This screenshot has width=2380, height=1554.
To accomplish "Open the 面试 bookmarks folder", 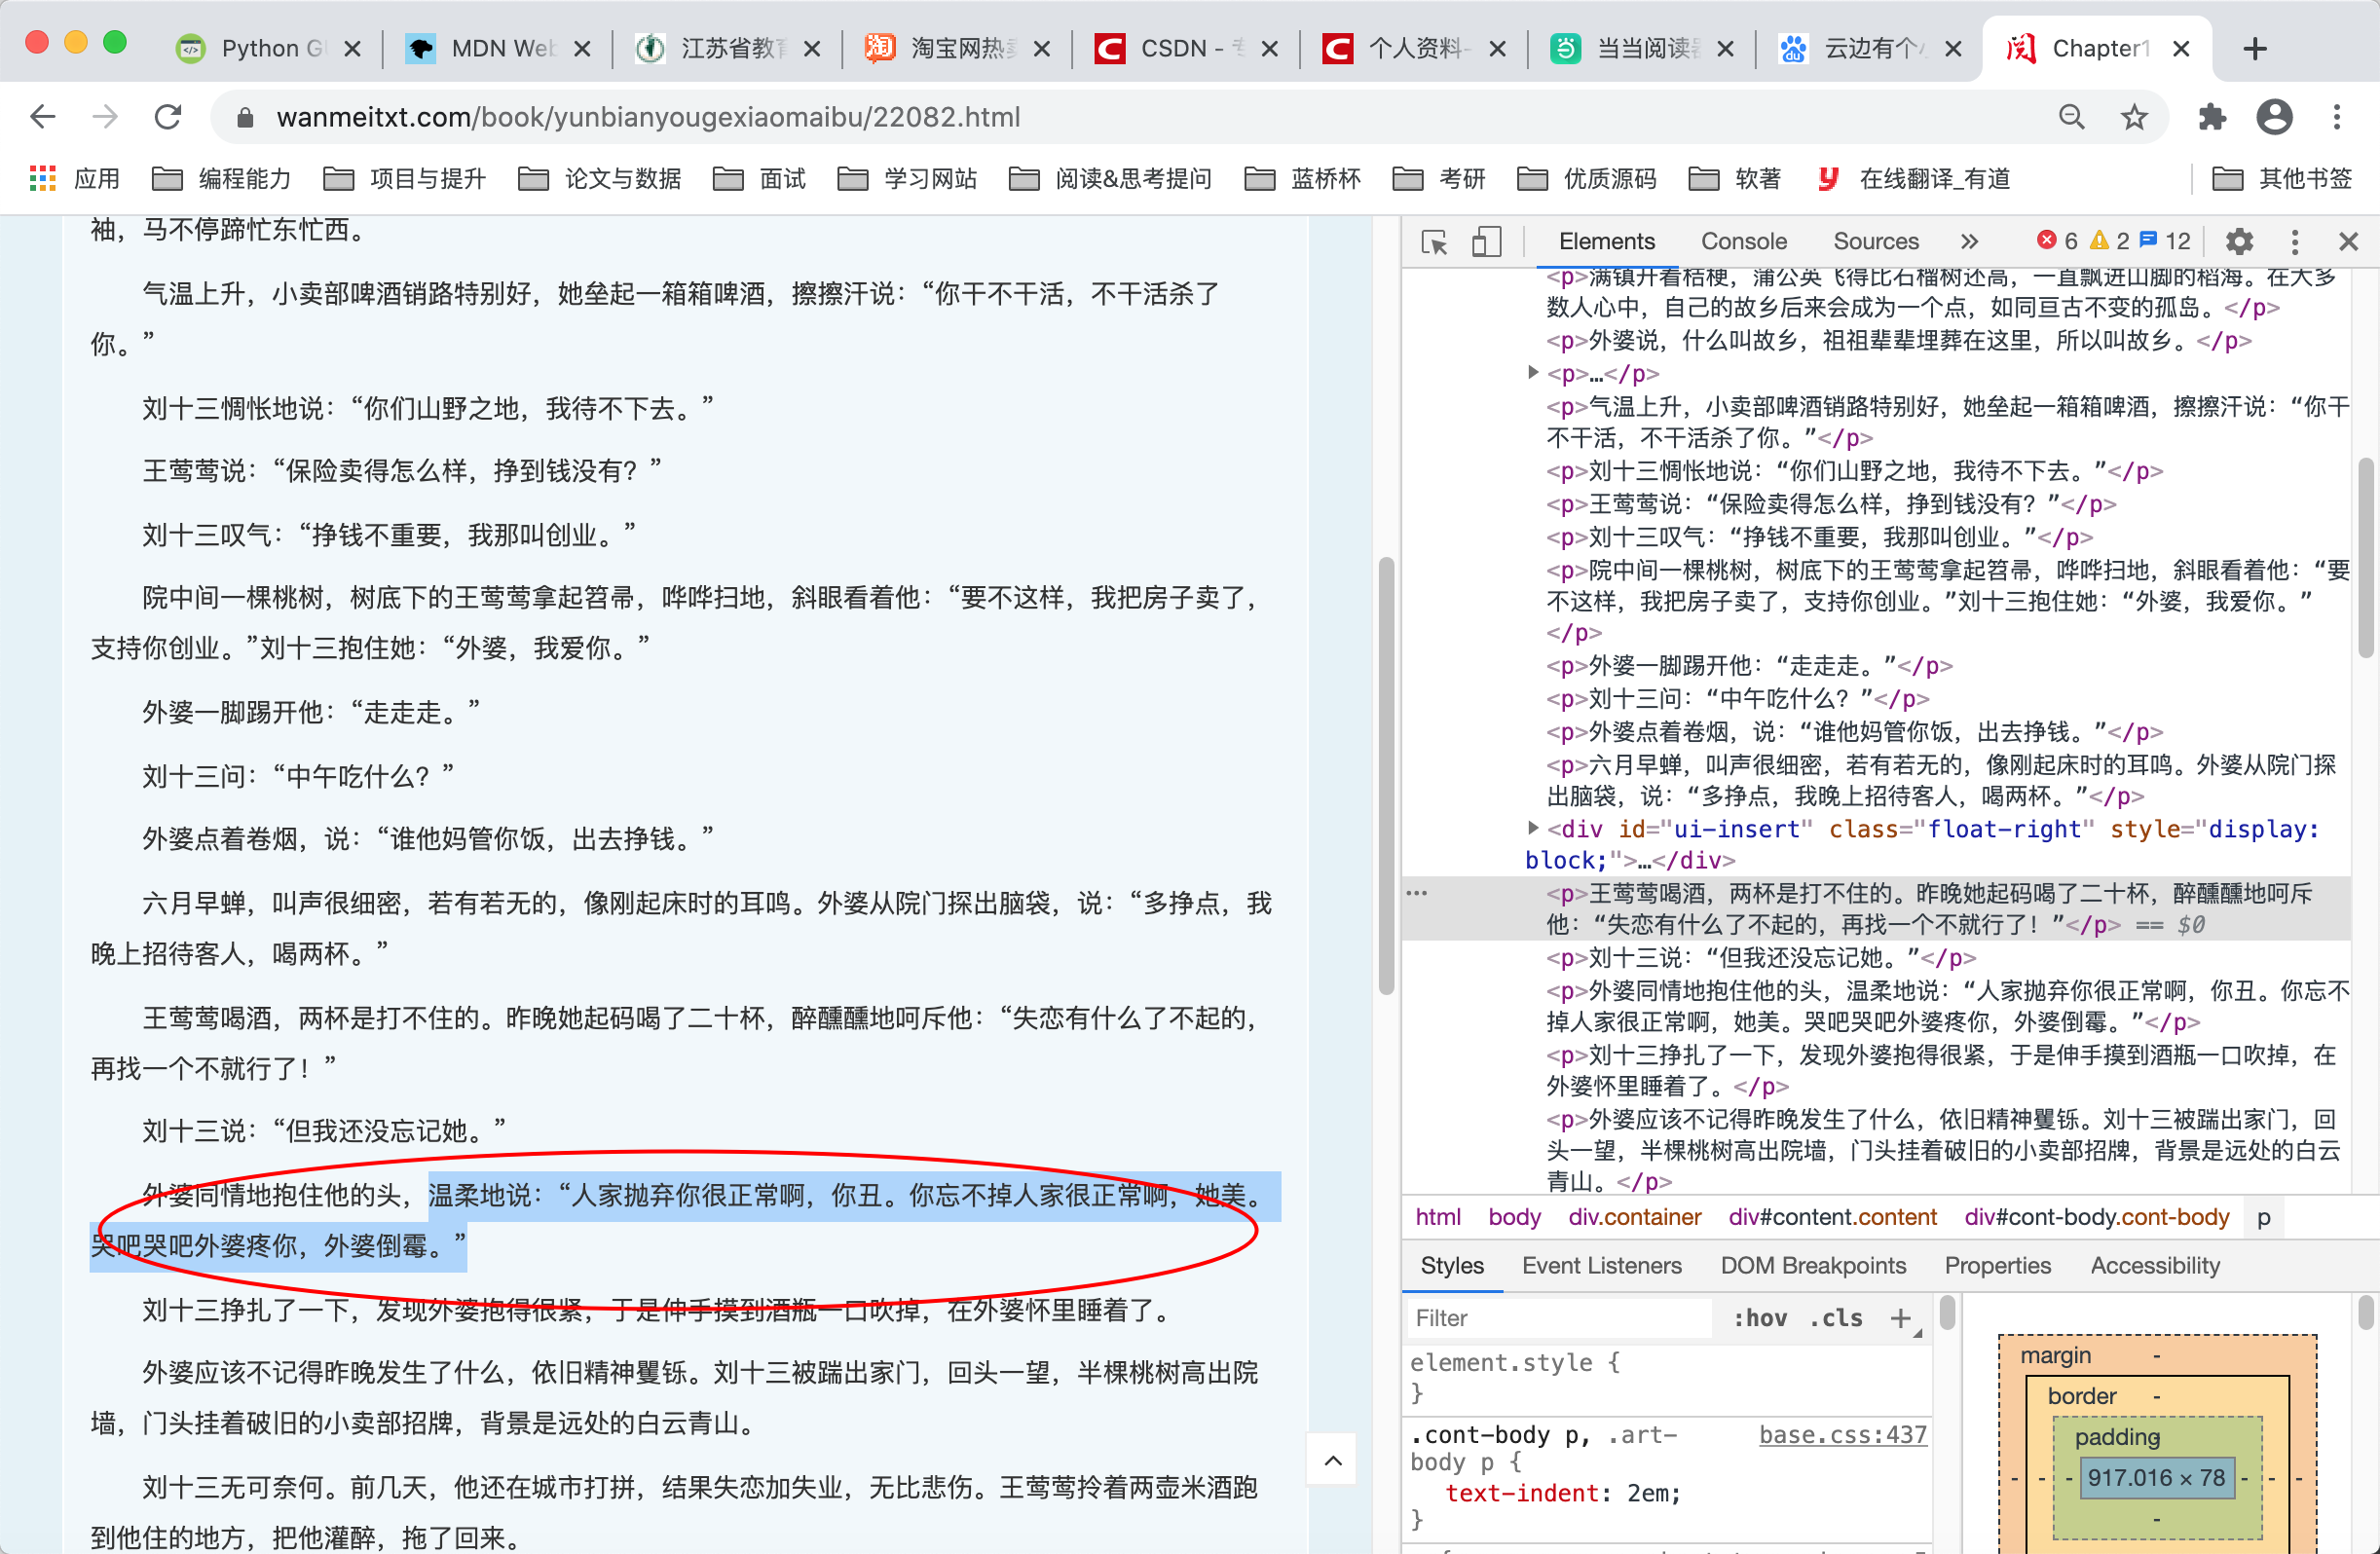I will click(760, 179).
